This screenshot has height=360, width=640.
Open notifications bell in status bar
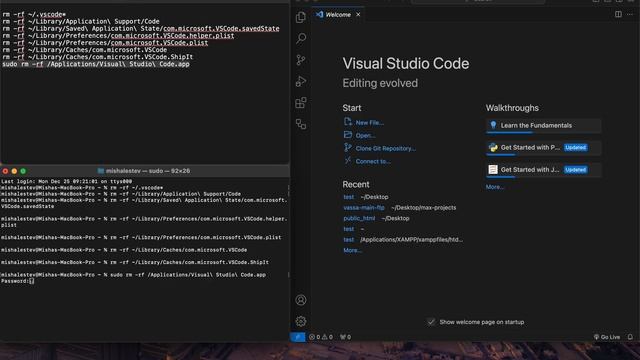tap(630, 337)
